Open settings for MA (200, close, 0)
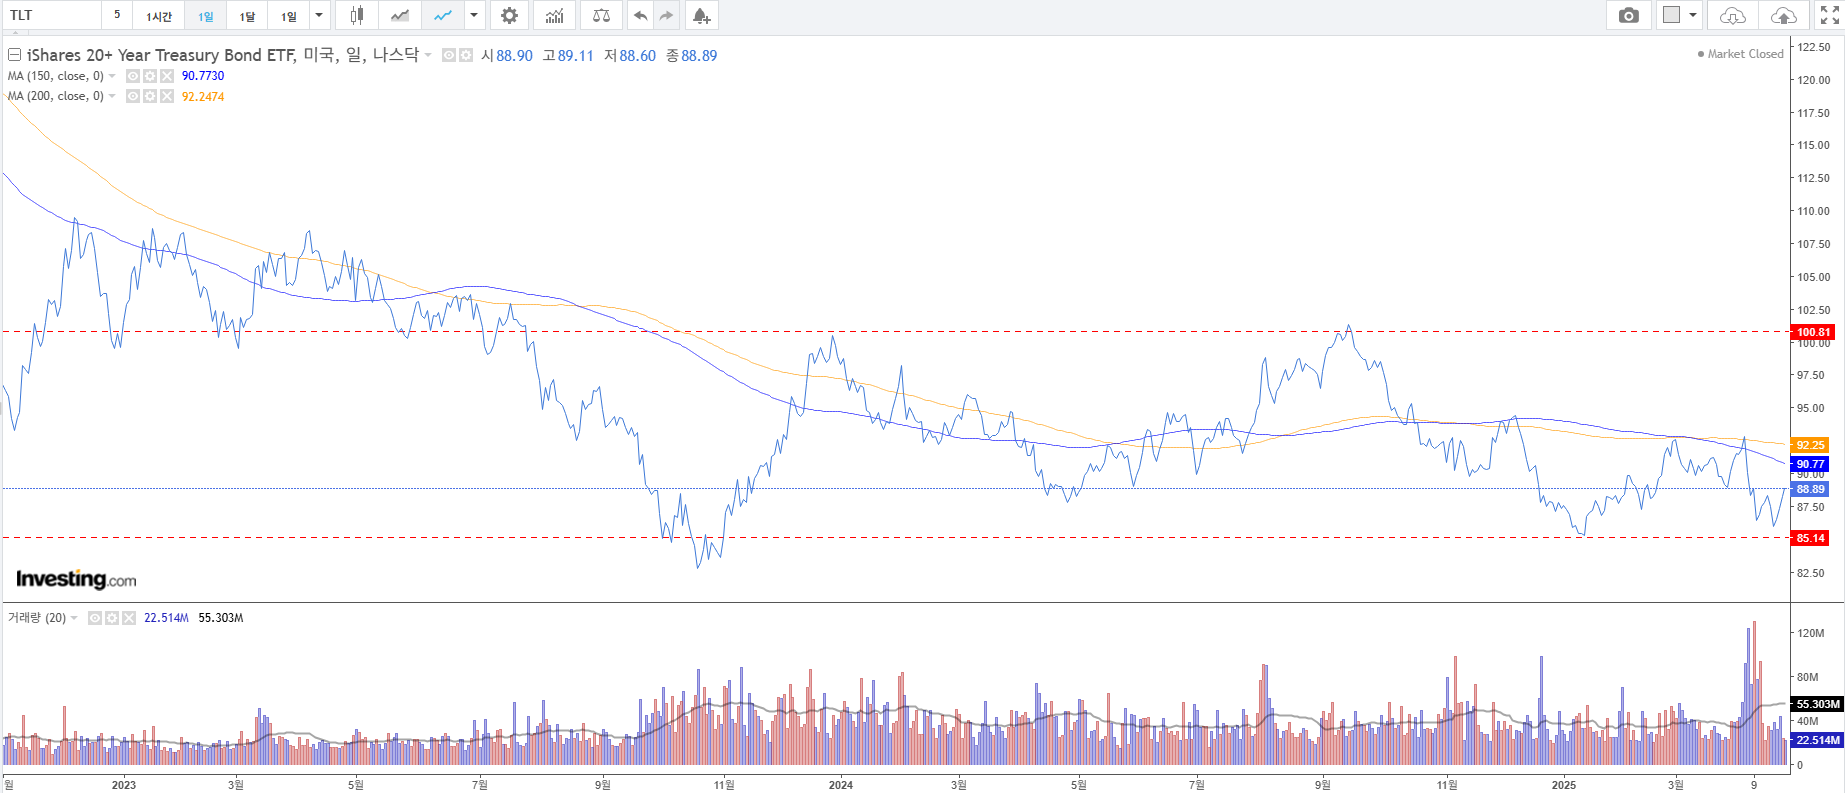This screenshot has height=793, width=1845. pos(150,96)
